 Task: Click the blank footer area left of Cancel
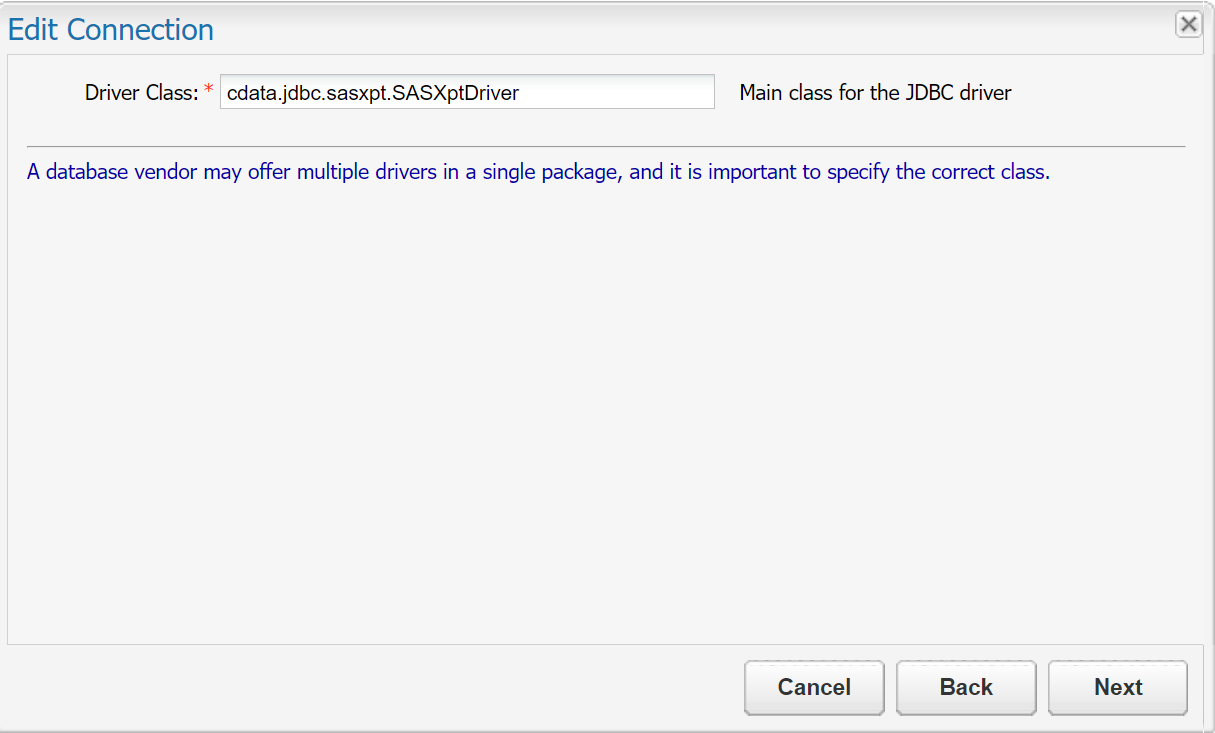370,687
